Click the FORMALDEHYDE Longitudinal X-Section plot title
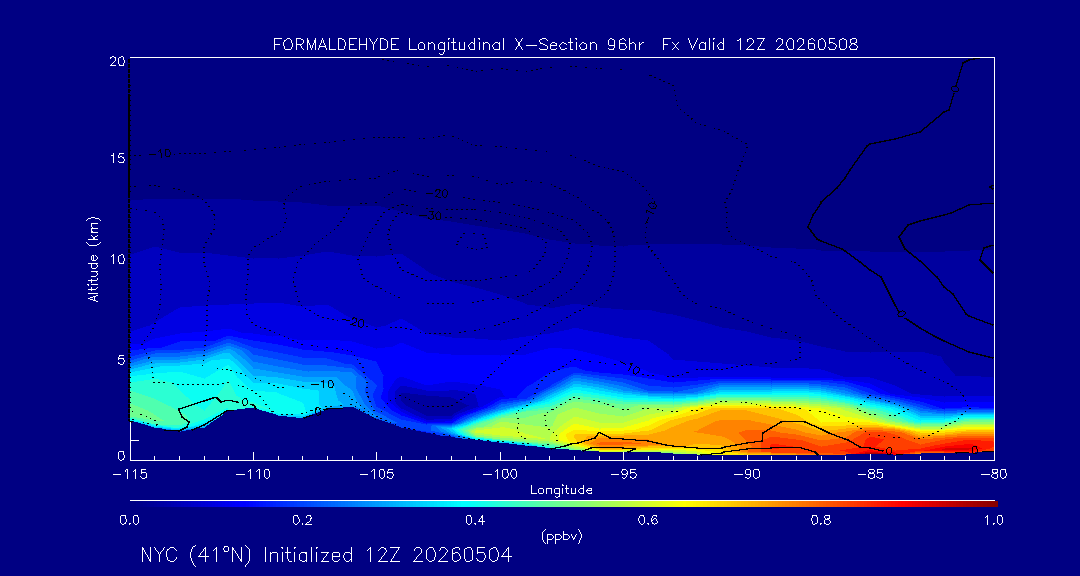This screenshot has height=576, width=1080. (x=565, y=45)
